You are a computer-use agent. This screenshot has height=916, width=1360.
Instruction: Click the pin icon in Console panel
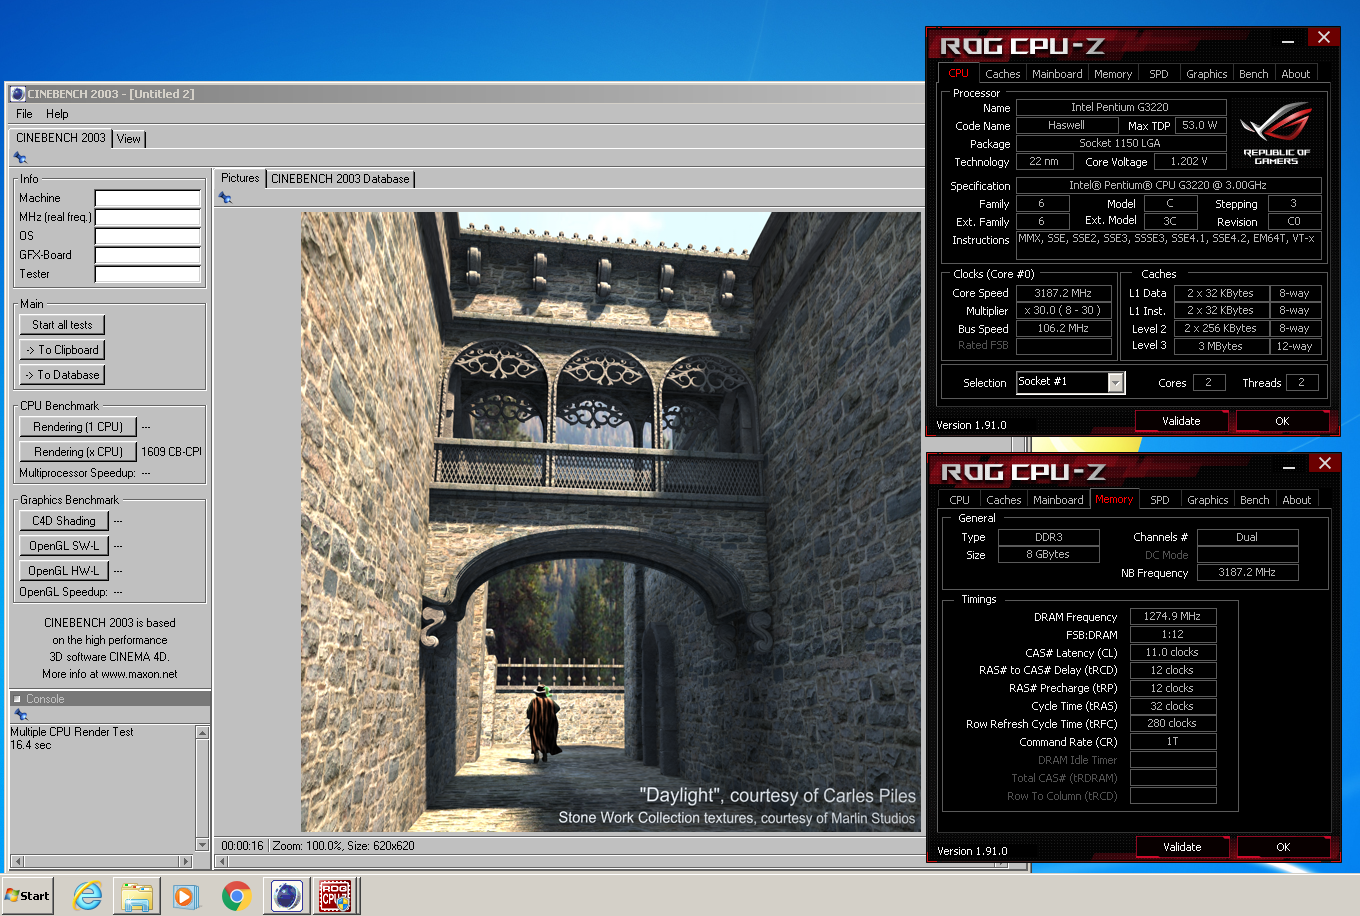click(20, 715)
